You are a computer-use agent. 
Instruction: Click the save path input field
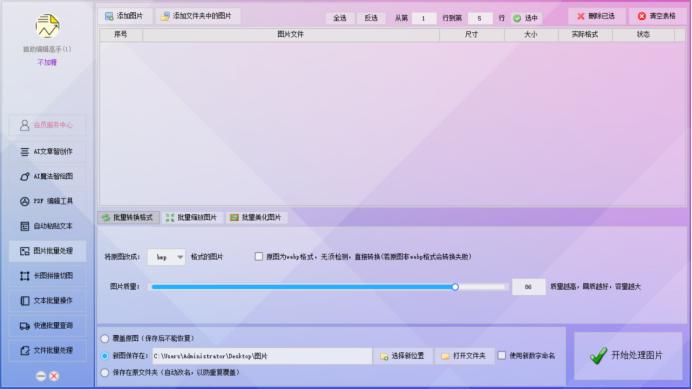pos(262,356)
